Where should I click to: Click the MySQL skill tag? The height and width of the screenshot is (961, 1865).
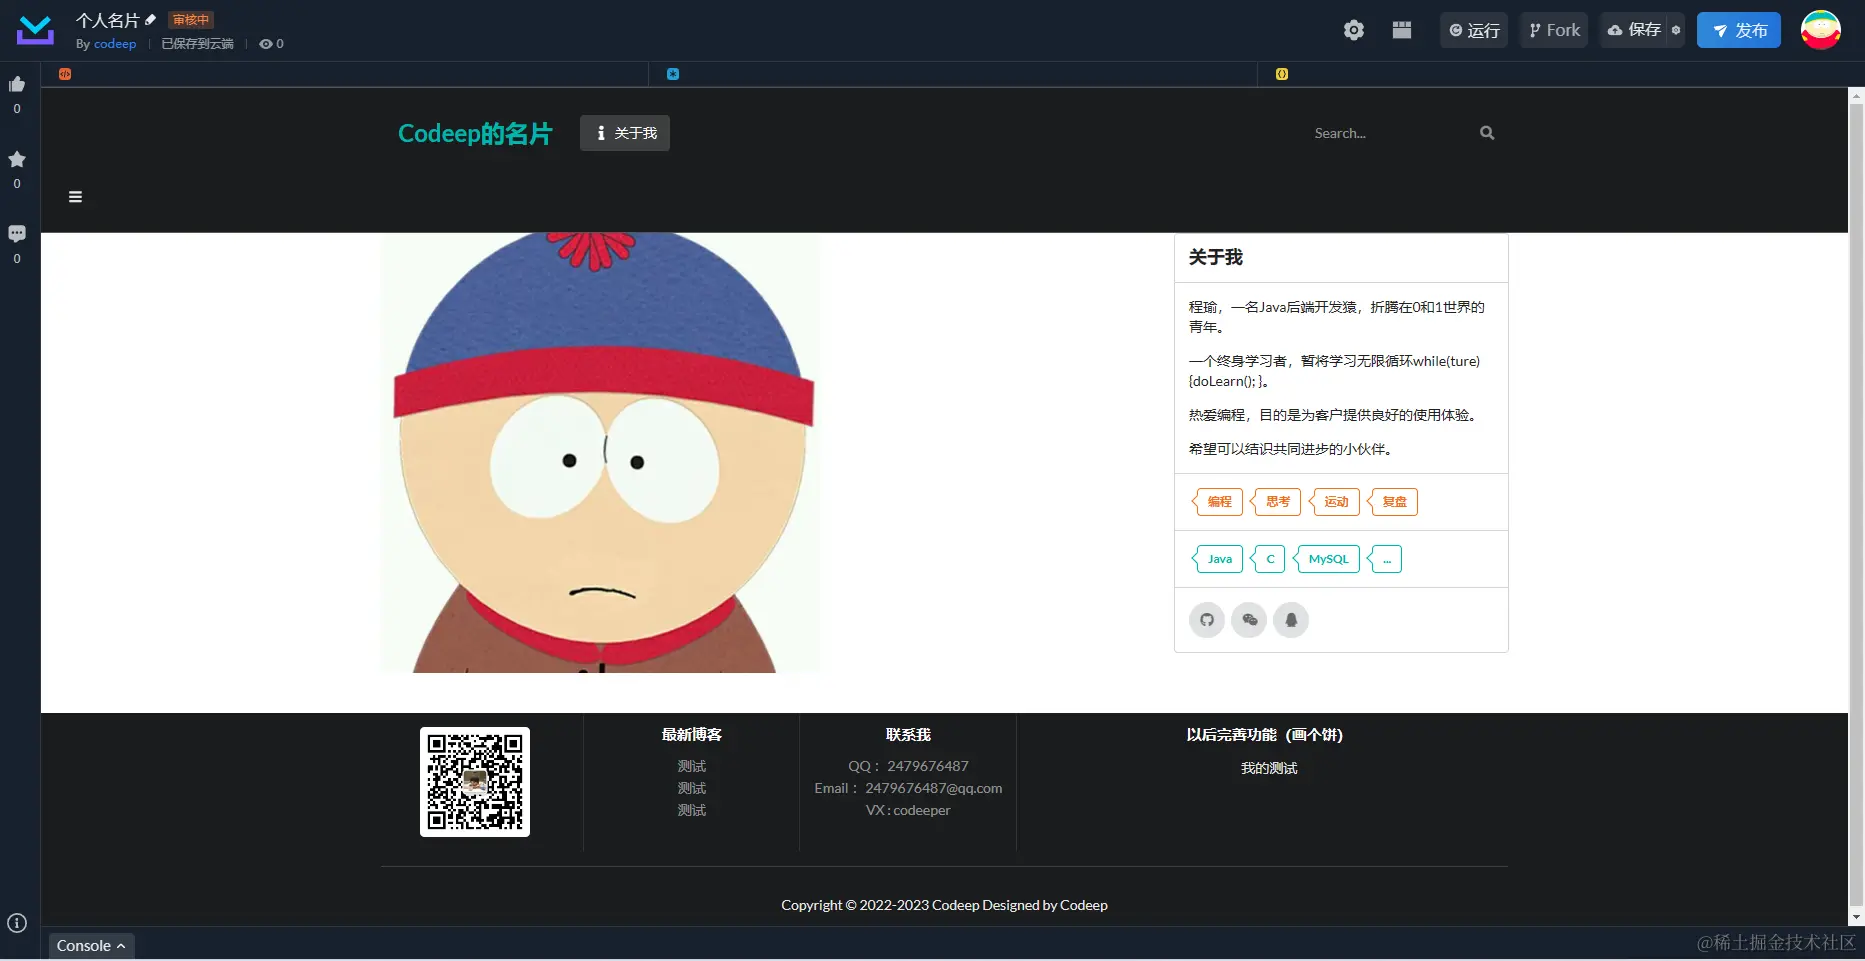click(1326, 559)
